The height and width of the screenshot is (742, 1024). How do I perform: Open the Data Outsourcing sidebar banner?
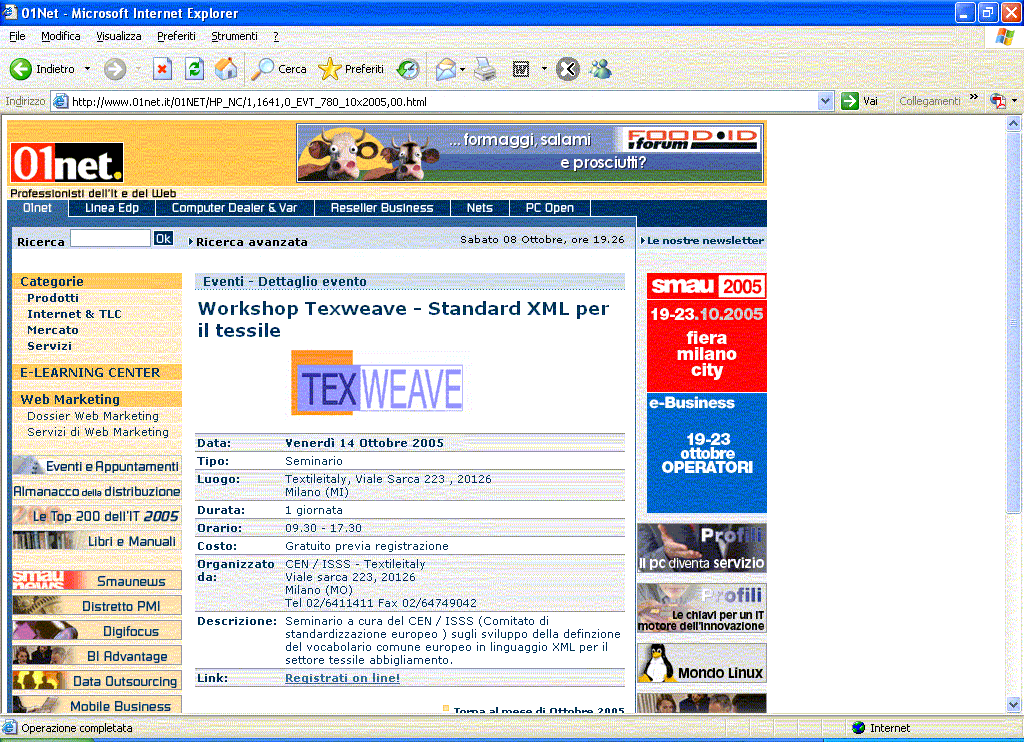(x=97, y=681)
